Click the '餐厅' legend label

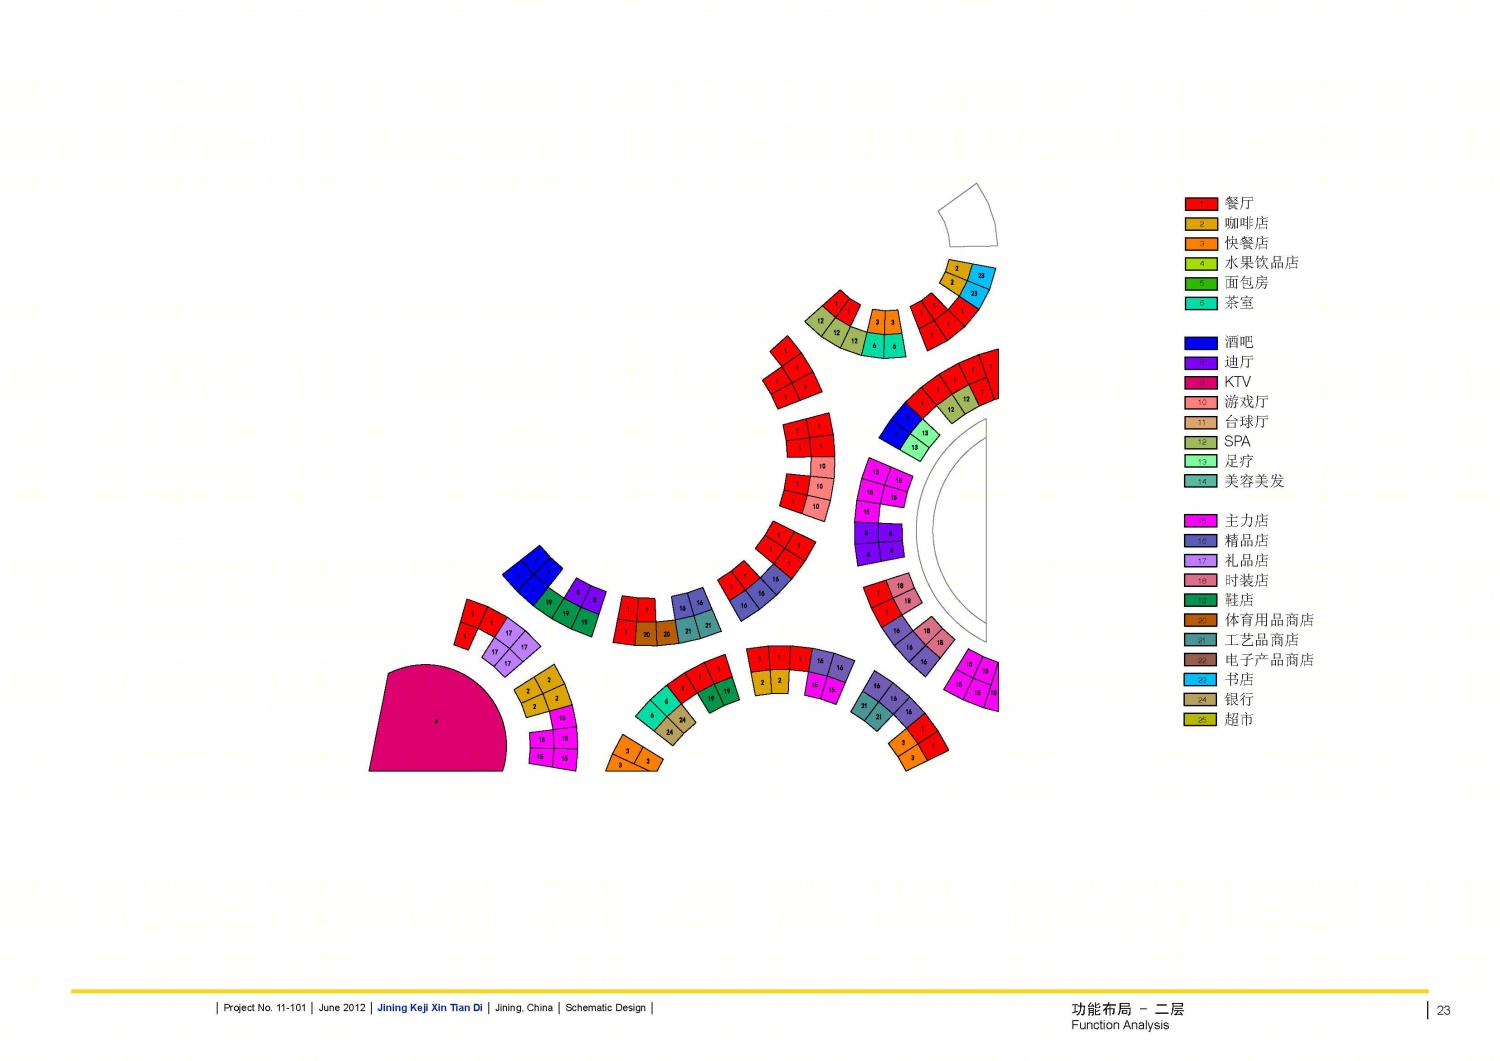point(1239,203)
